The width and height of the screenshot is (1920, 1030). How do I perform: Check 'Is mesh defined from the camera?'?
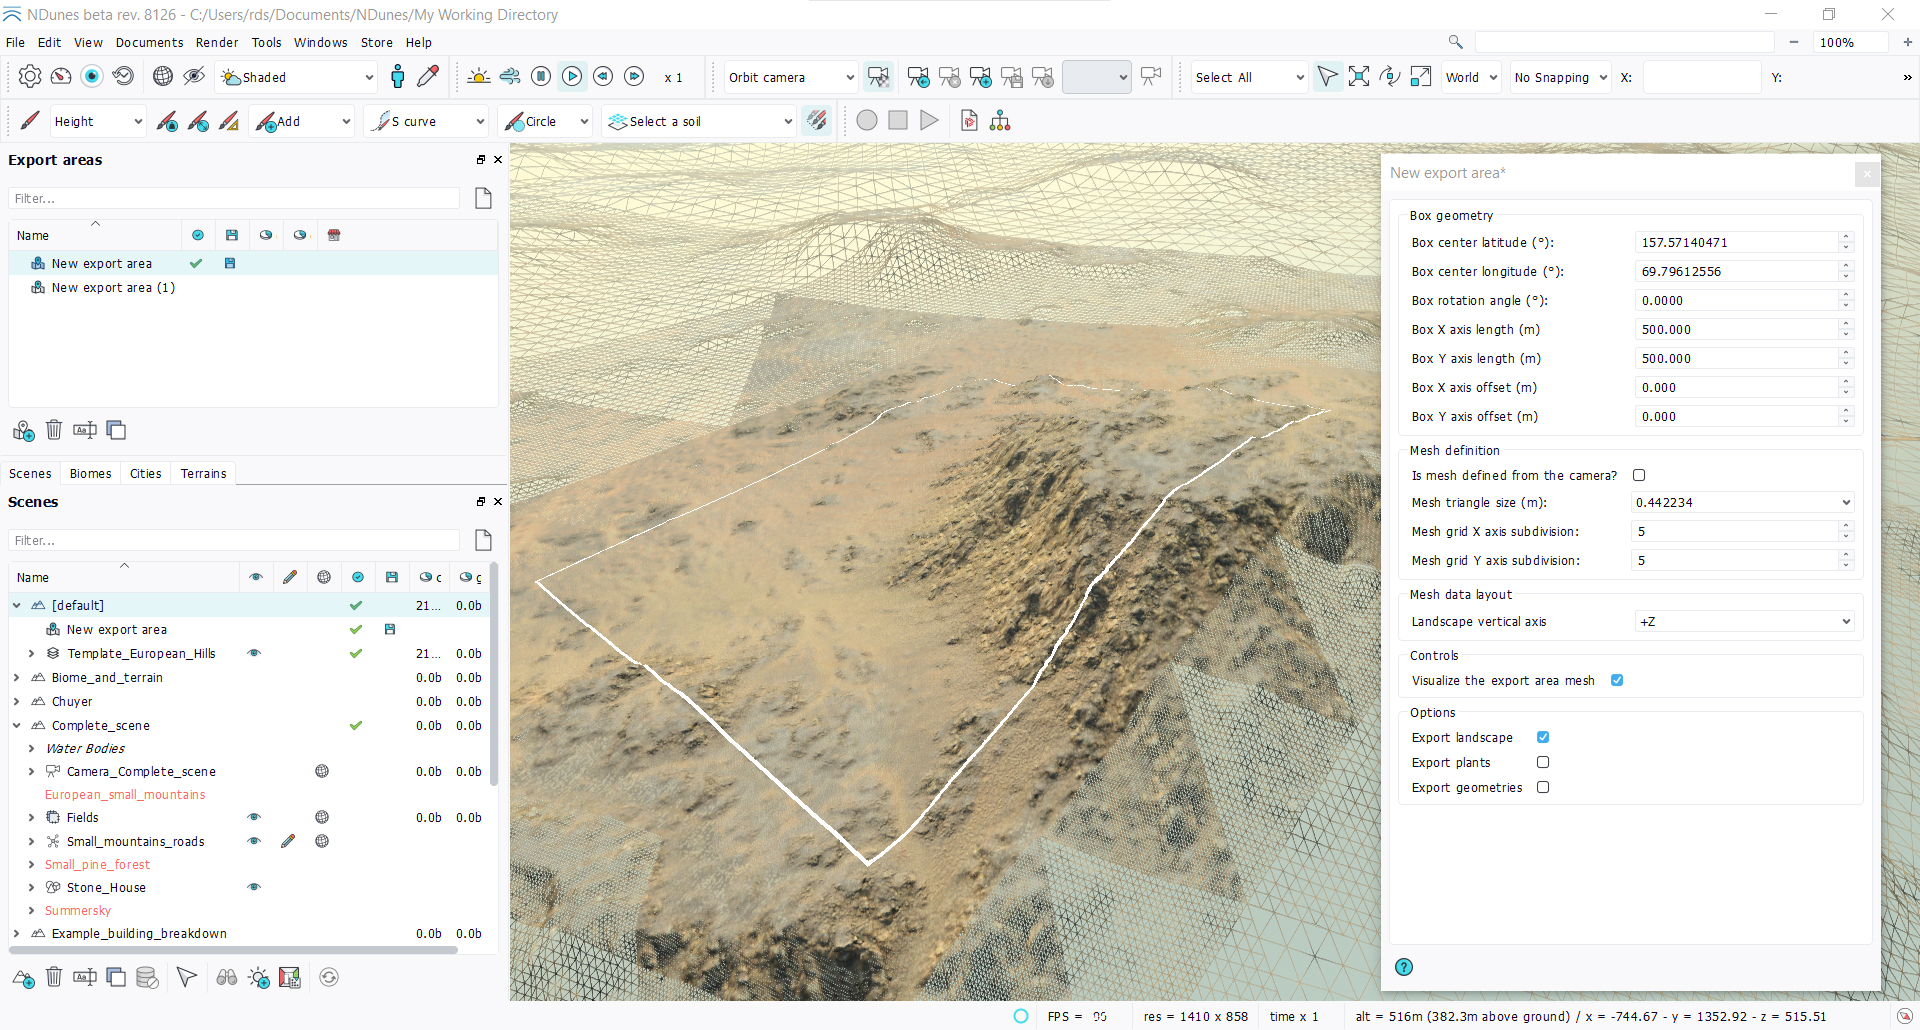1639,476
